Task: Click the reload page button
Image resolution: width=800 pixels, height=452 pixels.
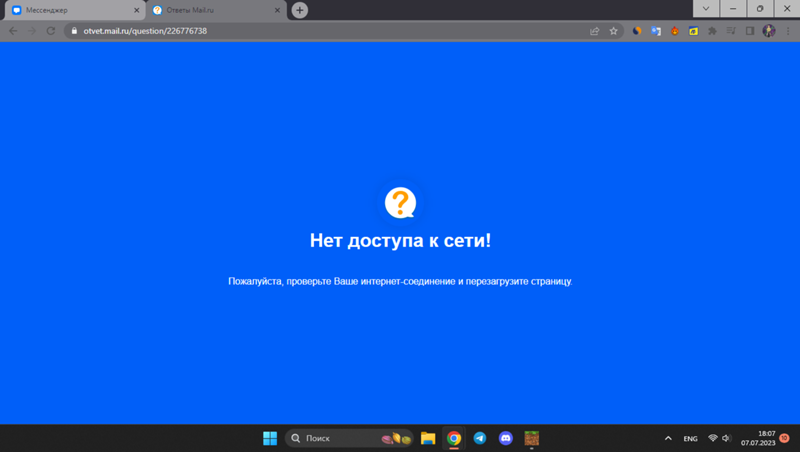Action: [x=50, y=31]
